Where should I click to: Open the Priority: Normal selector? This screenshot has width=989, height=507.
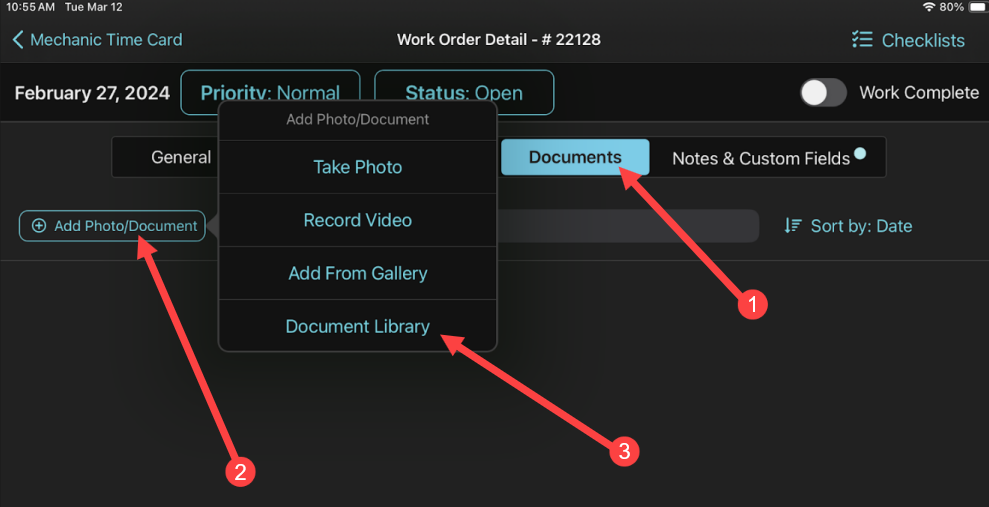270,93
